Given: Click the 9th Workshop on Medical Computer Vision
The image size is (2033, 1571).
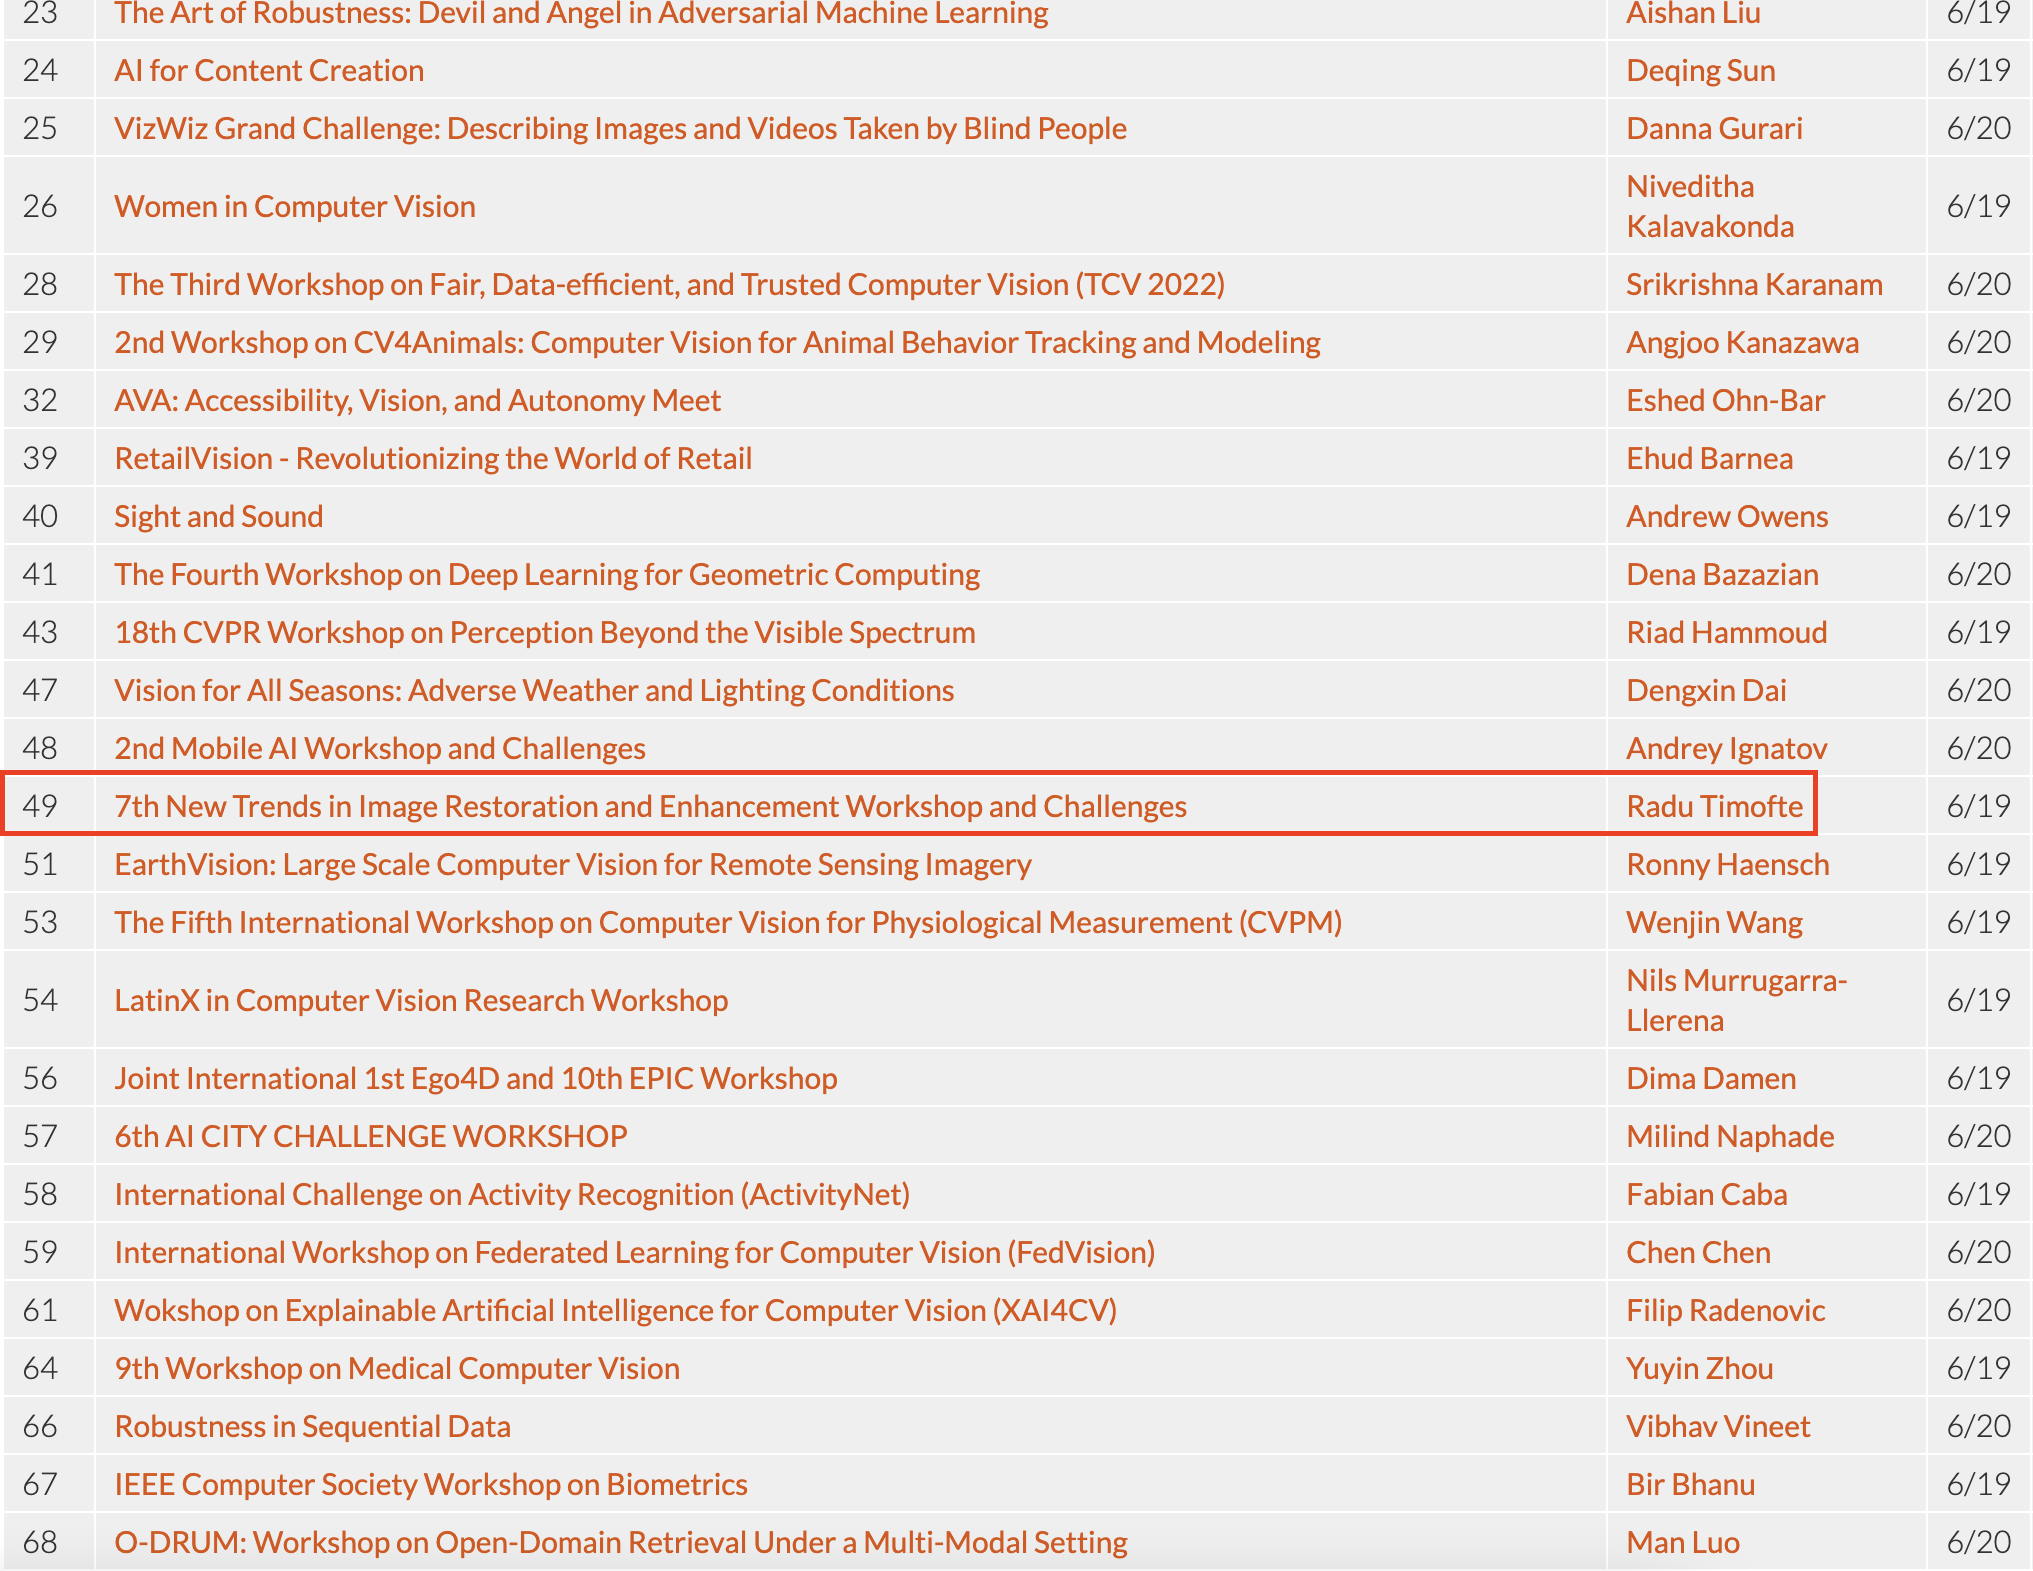Looking at the screenshot, I should (397, 1369).
